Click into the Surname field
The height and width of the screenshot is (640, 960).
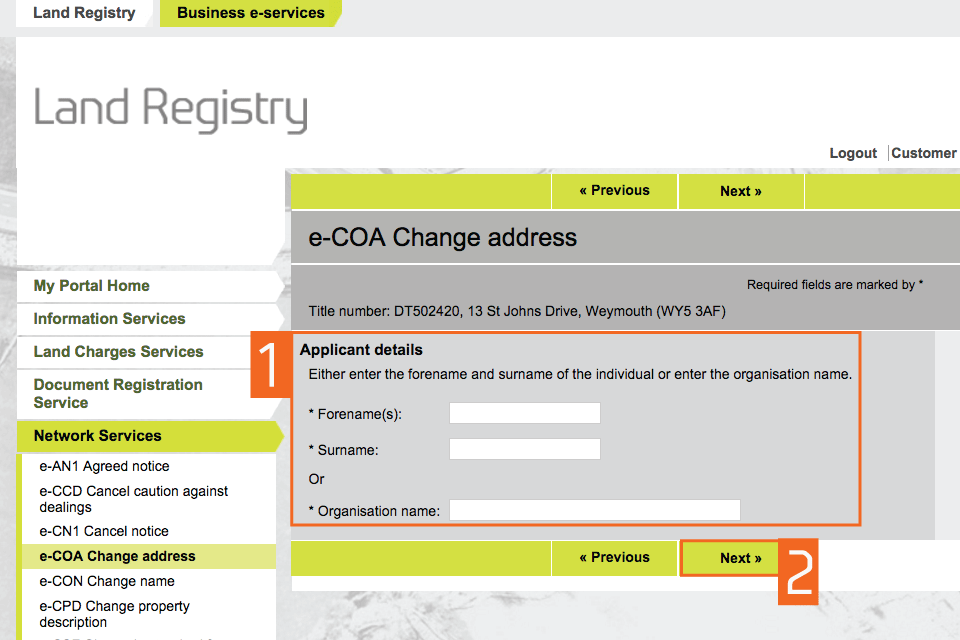(x=524, y=449)
